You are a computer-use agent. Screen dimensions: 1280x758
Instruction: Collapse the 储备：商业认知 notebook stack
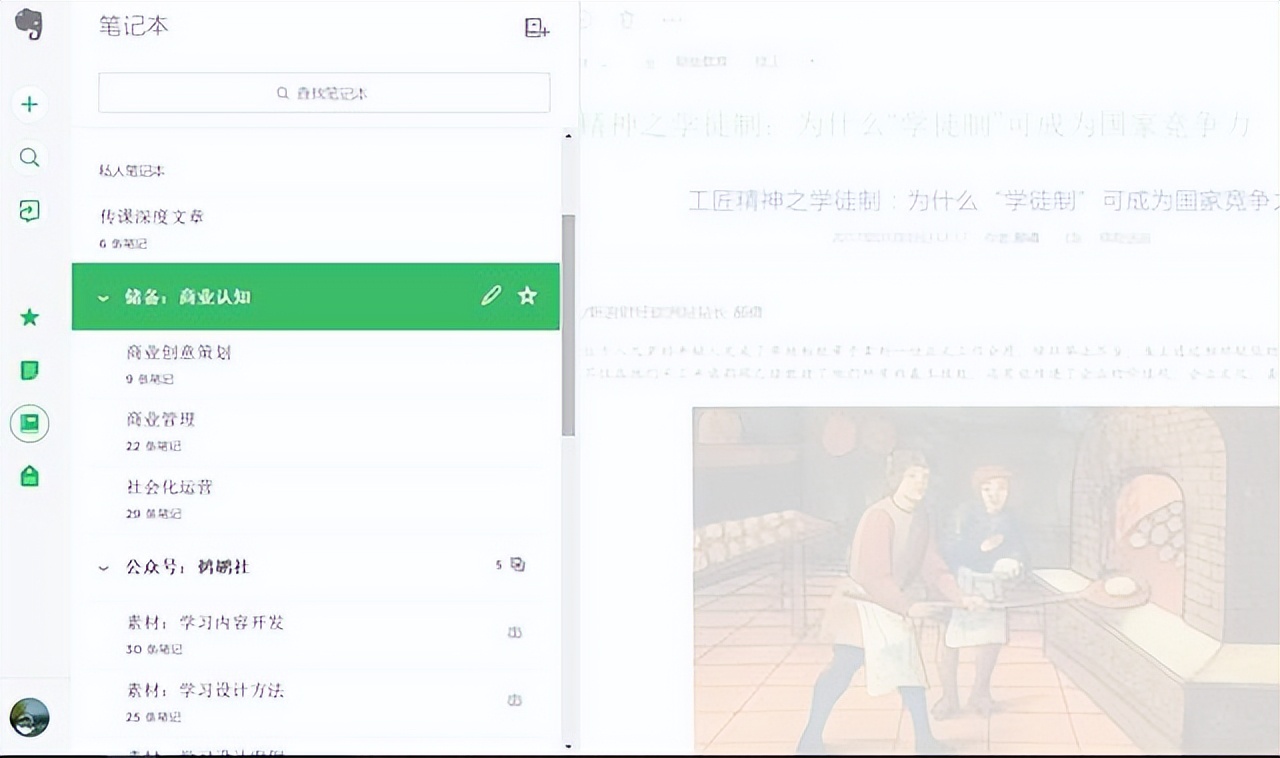click(x=103, y=297)
